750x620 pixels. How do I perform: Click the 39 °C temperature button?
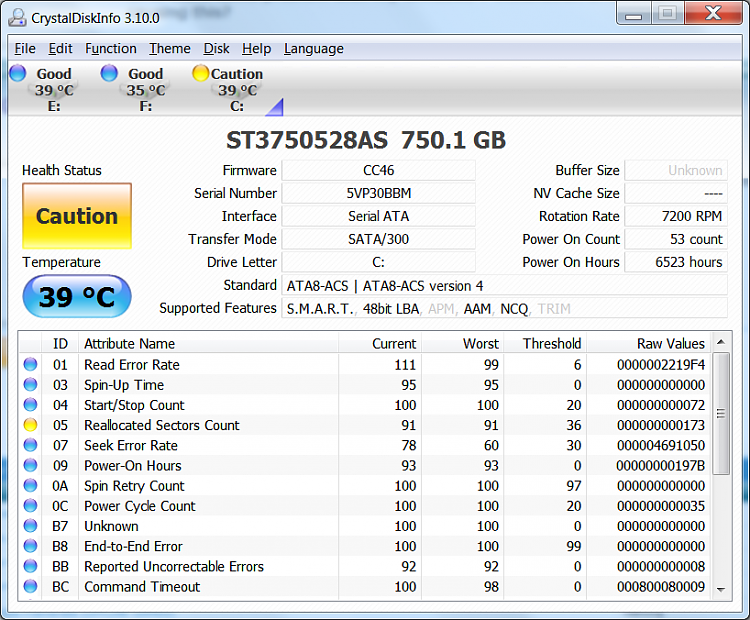[x=77, y=297]
